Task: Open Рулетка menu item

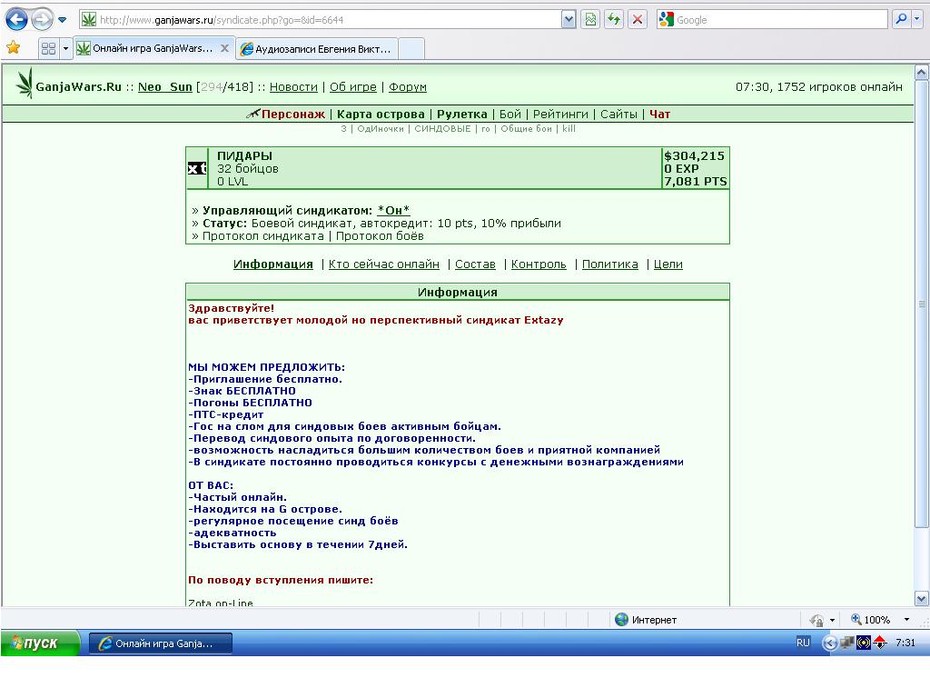Action: 462,114
